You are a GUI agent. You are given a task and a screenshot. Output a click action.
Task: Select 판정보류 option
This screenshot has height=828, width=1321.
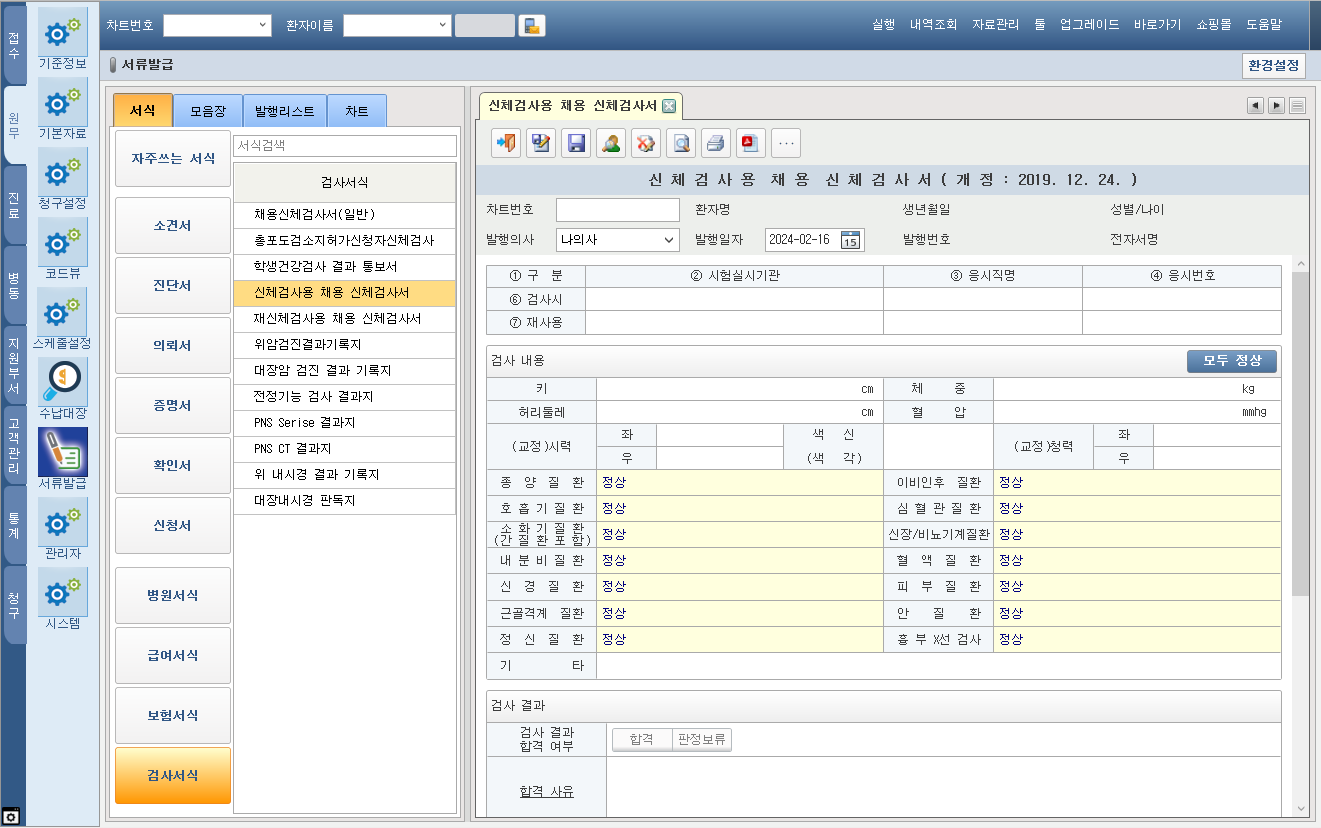coord(702,740)
